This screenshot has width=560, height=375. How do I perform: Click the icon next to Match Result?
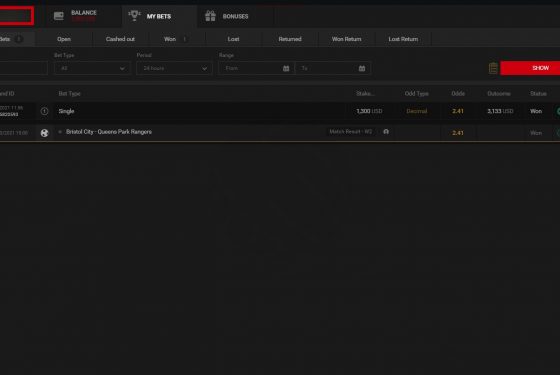click(x=386, y=132)
